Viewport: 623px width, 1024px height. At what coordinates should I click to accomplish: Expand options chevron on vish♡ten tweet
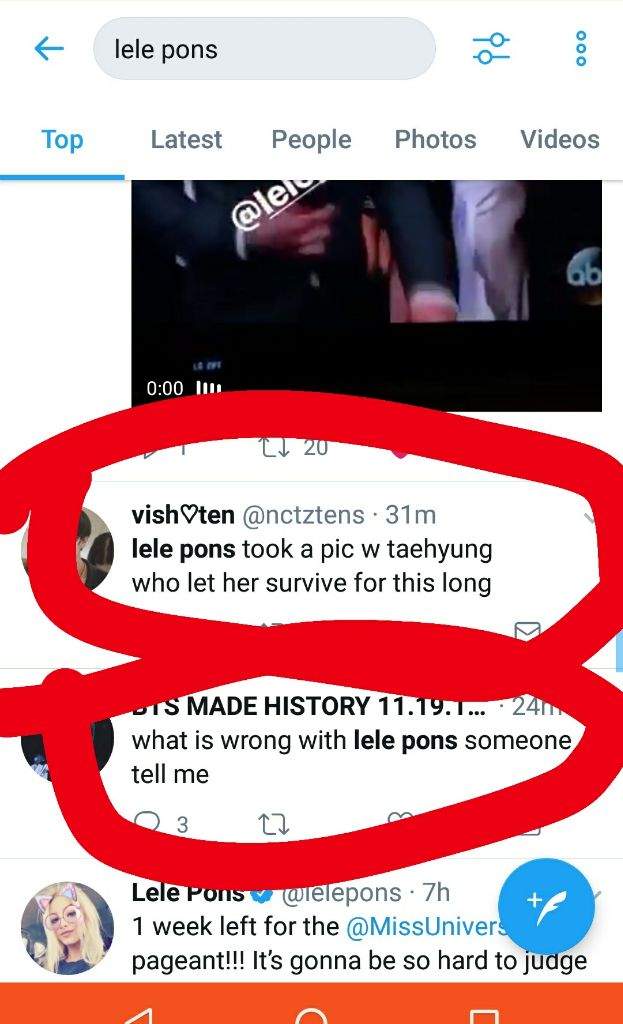[590, 517]
